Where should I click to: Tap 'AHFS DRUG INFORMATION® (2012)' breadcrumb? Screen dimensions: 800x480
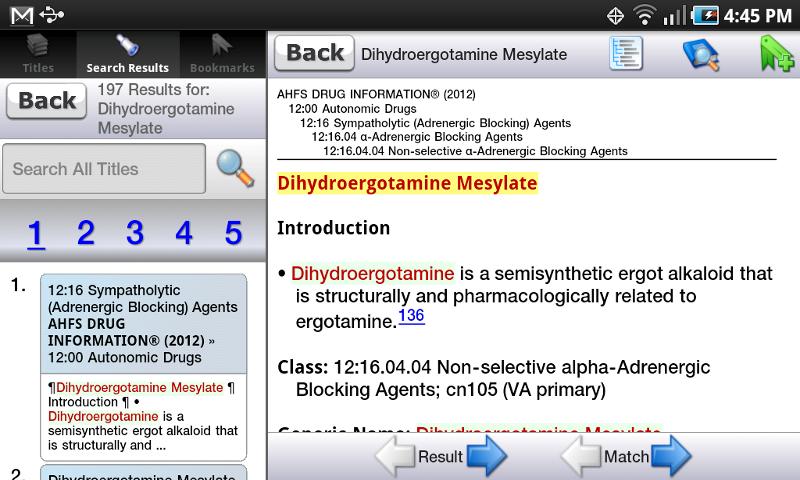tap(376, 94)
